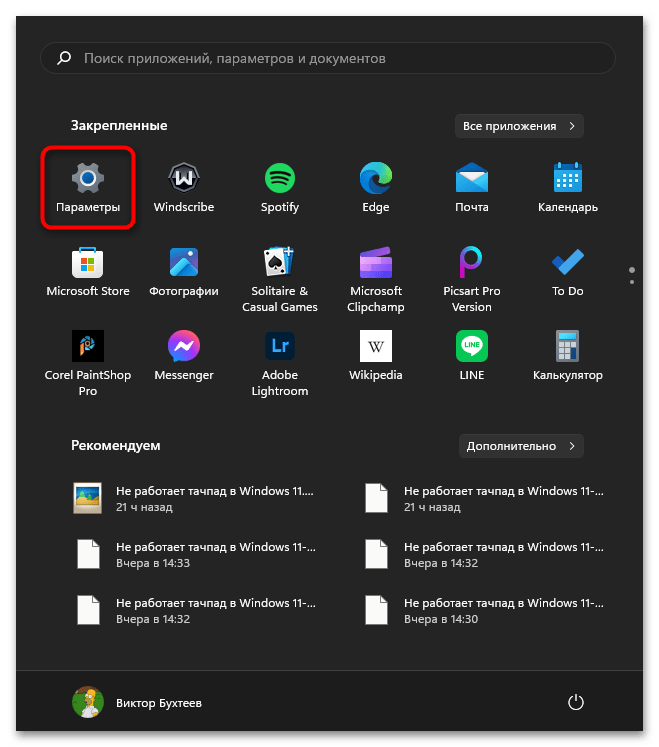This screenshot has height=747, width=659.
Task: Launch the Калькулятор calculator
Action: point(568,355)
